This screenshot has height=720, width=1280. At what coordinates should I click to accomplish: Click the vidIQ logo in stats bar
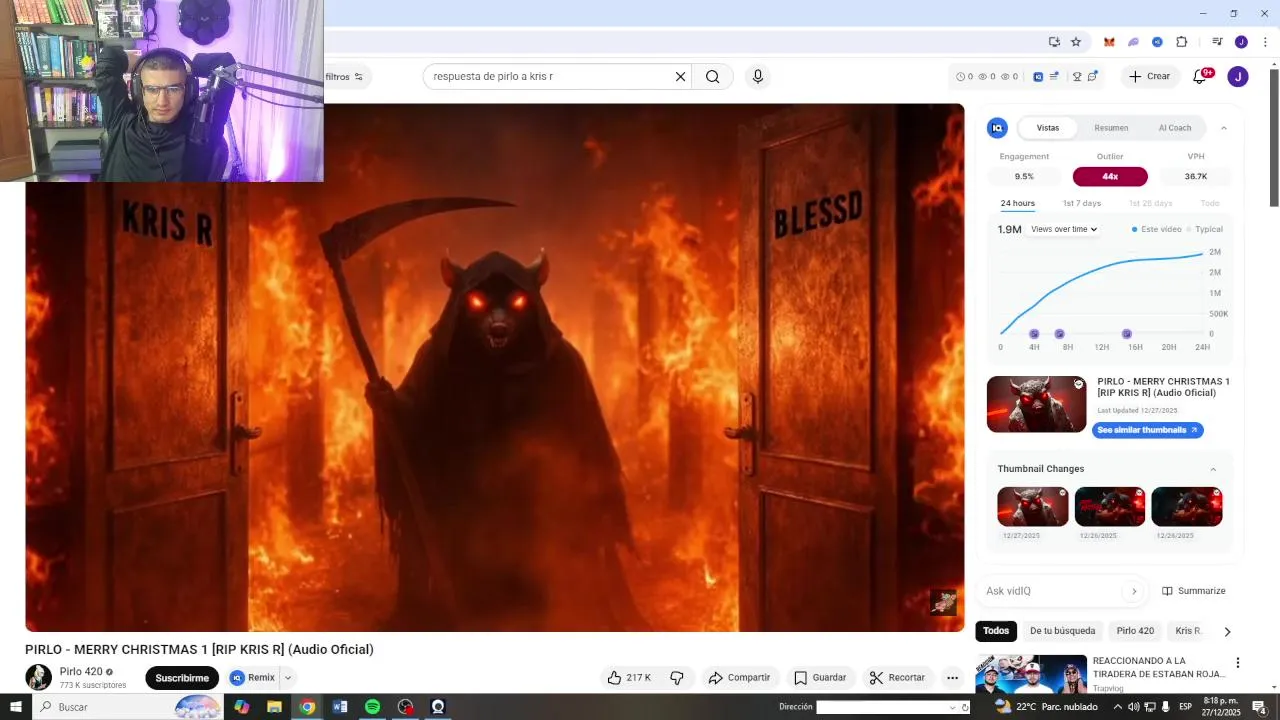click(1038, 76)
